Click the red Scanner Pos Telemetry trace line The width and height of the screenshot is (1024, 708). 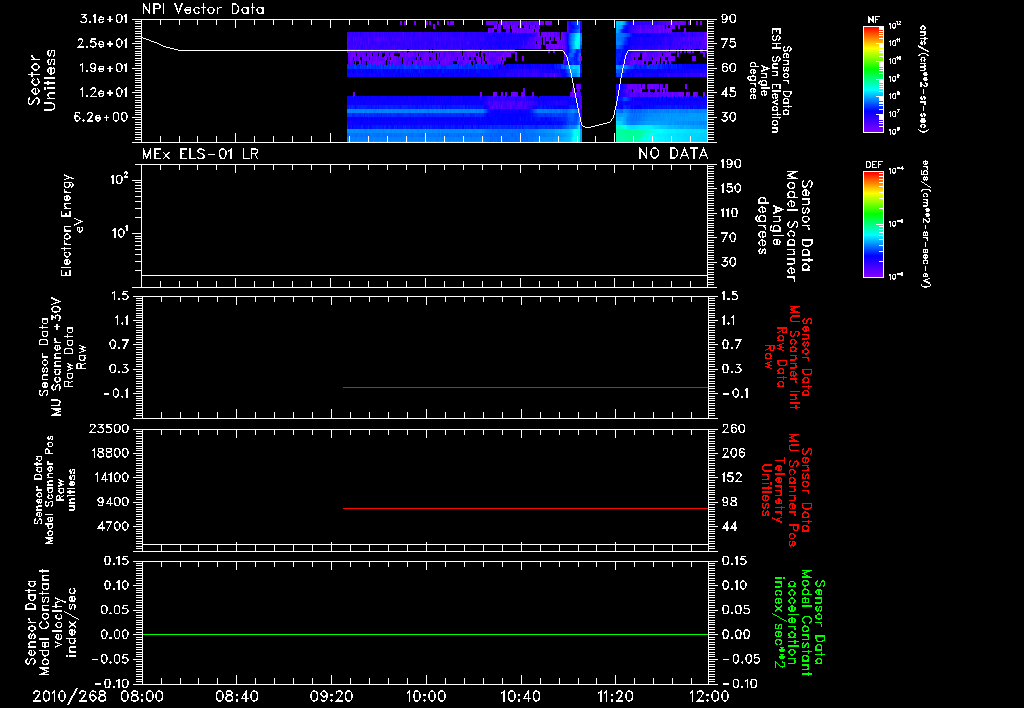526,508
